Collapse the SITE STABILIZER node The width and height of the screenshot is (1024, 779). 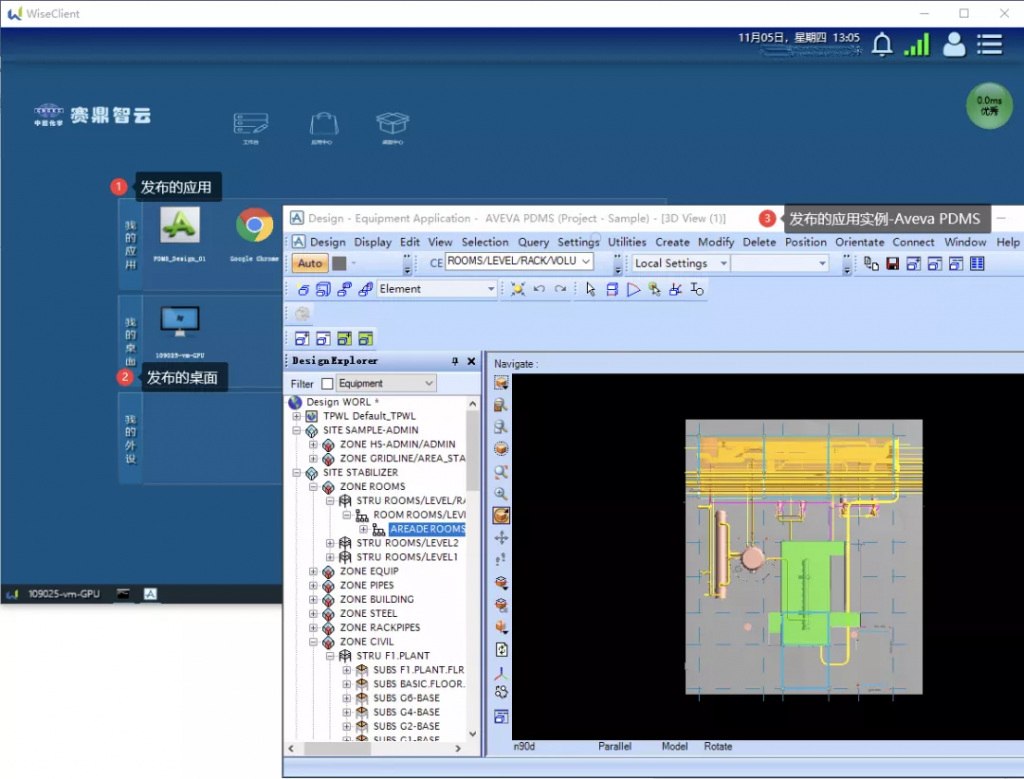click(x=296, y=473)
